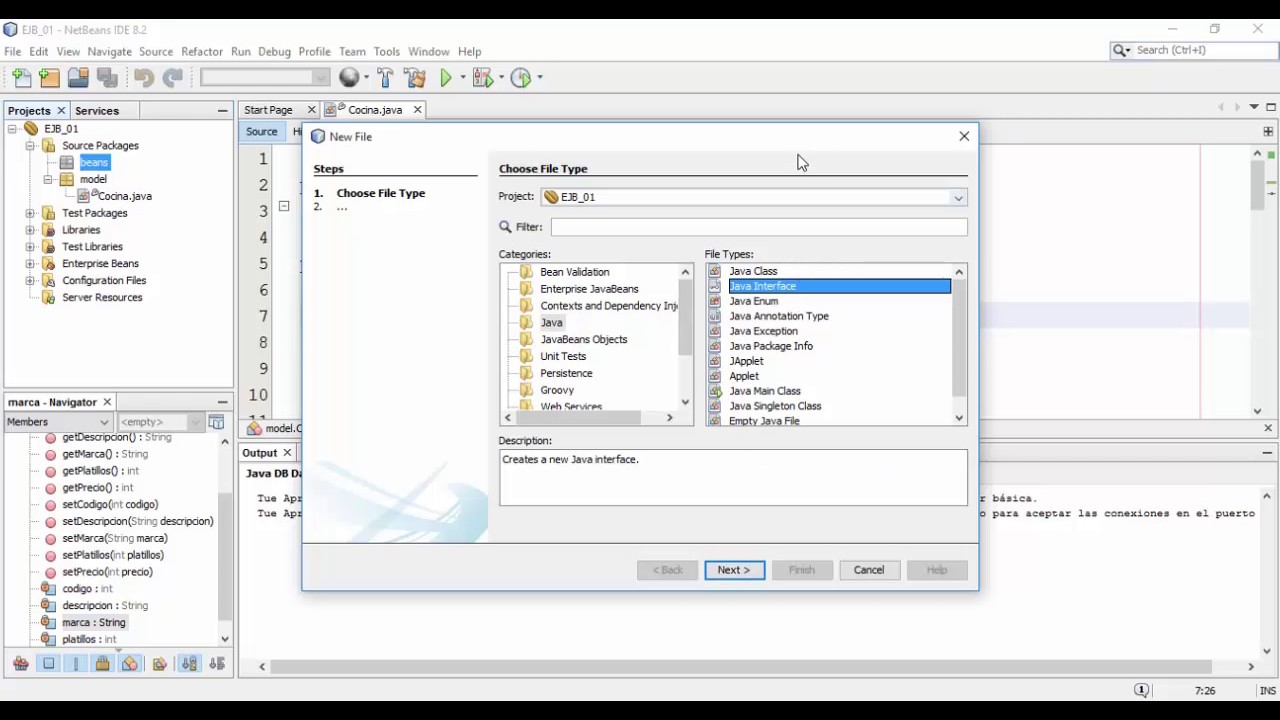The image size is (1280, 720).
Task: Click the Clean and Build Project icon
Action: click(416, 78)
